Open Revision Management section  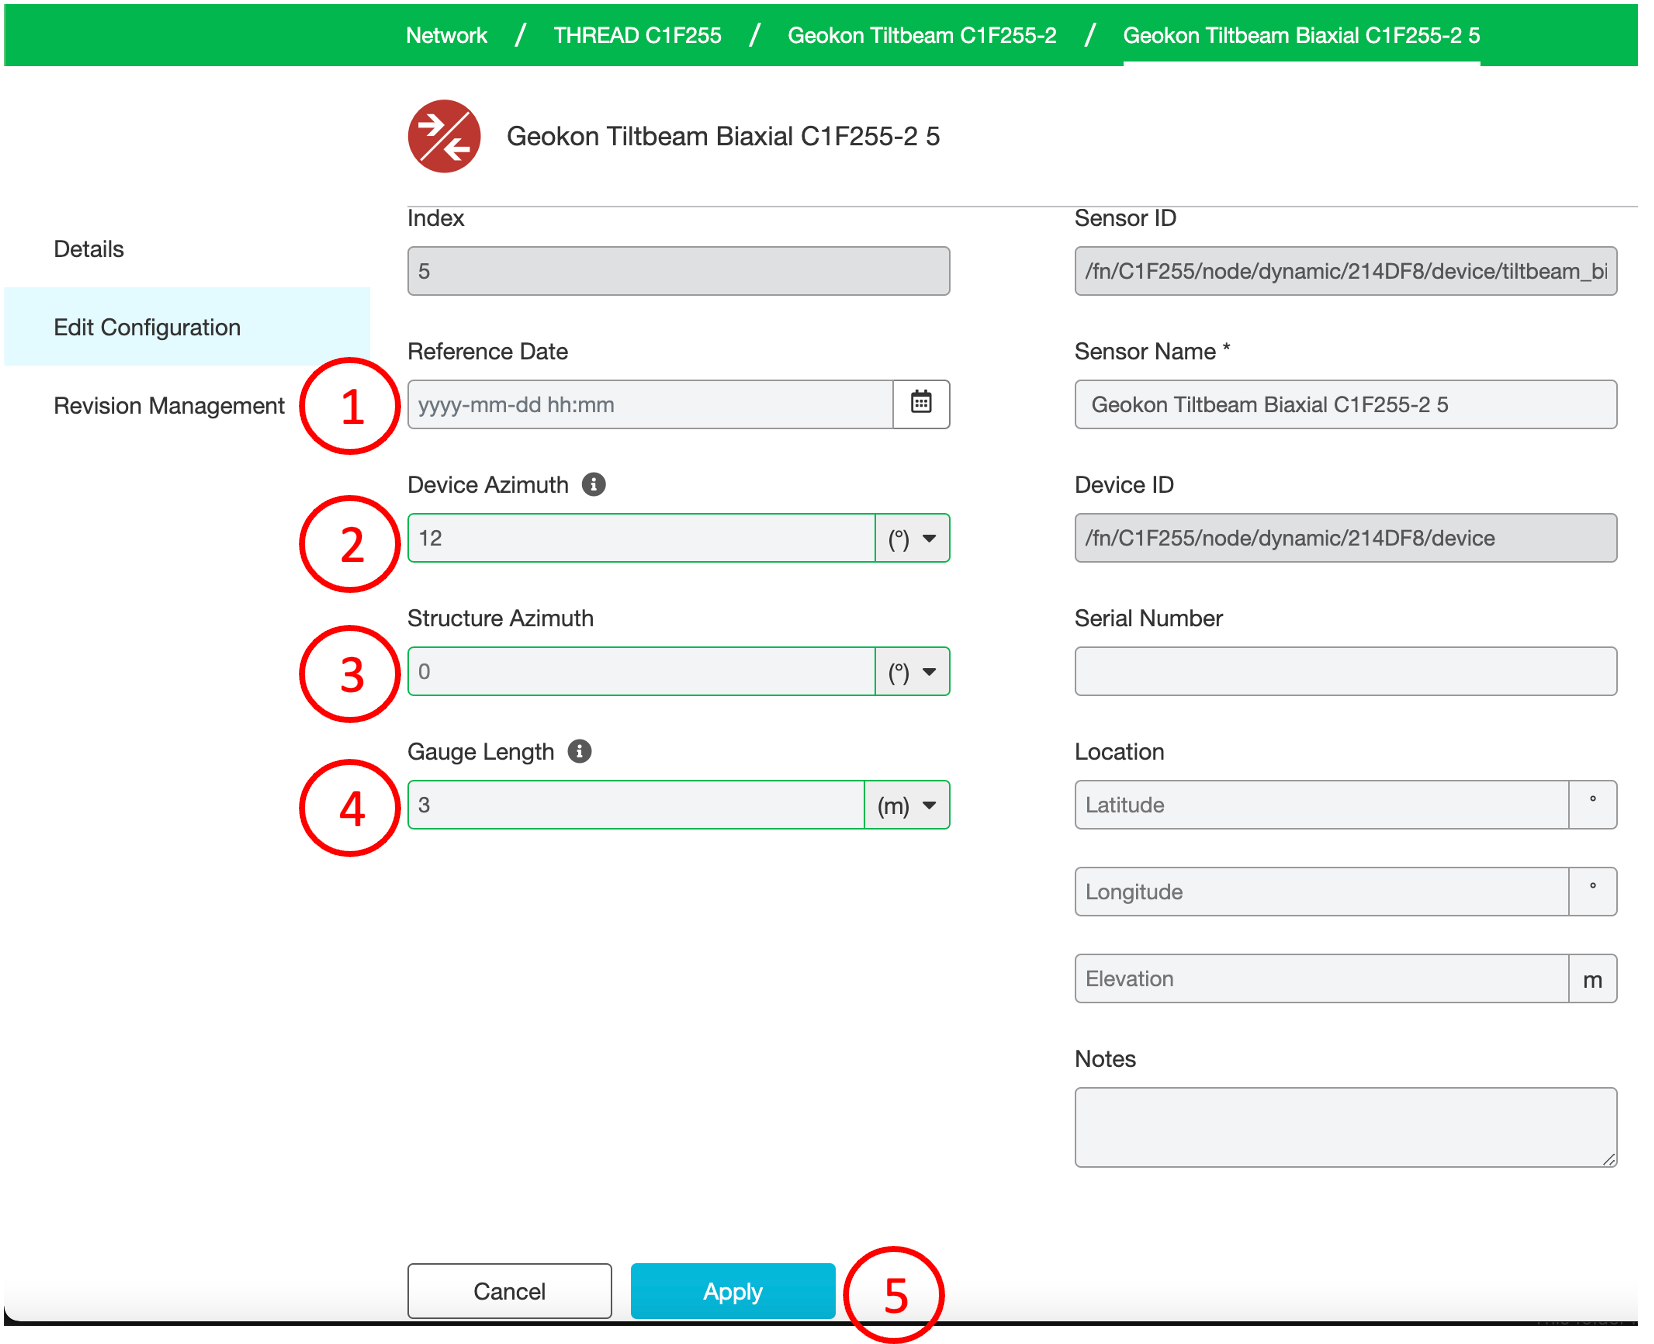pos(169,405)
